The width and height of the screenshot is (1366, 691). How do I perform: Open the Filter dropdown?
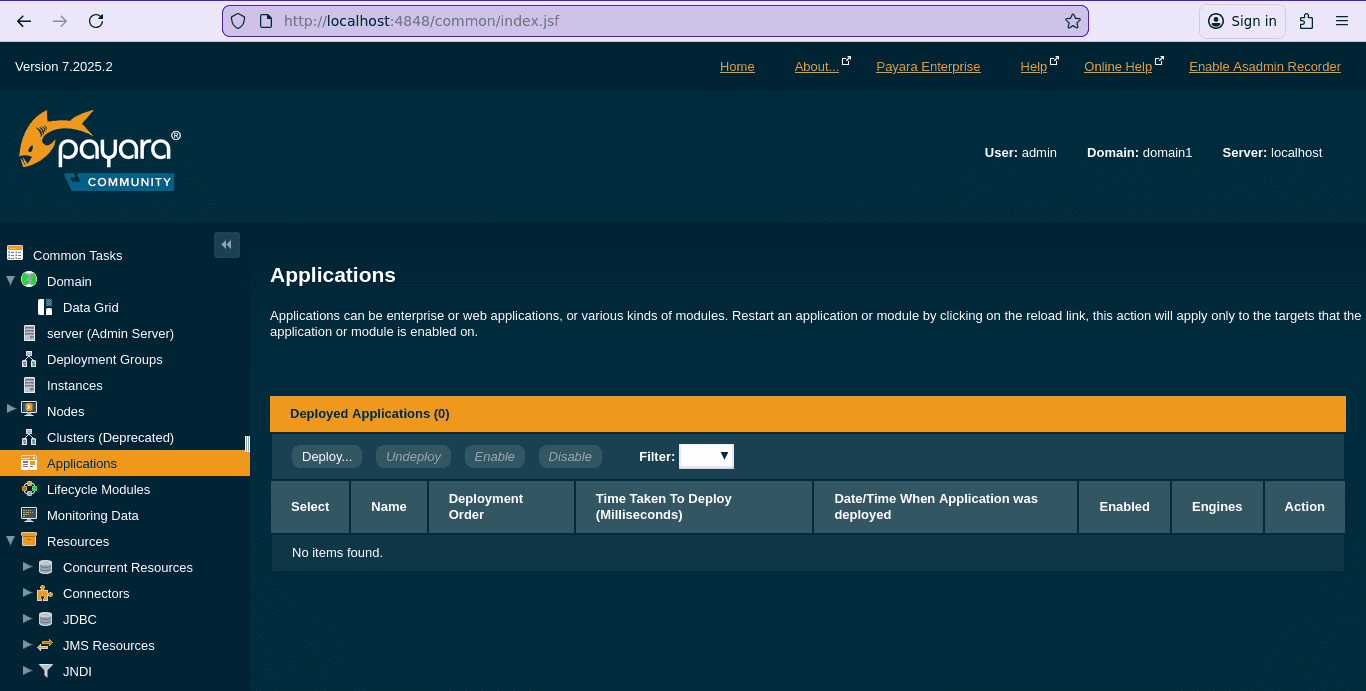pos(706,456)
